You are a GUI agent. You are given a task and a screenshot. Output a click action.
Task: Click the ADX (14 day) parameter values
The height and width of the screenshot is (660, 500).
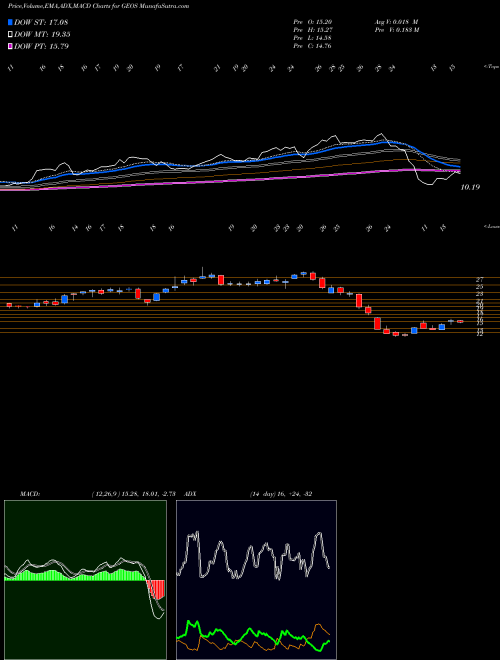[281, 494]
